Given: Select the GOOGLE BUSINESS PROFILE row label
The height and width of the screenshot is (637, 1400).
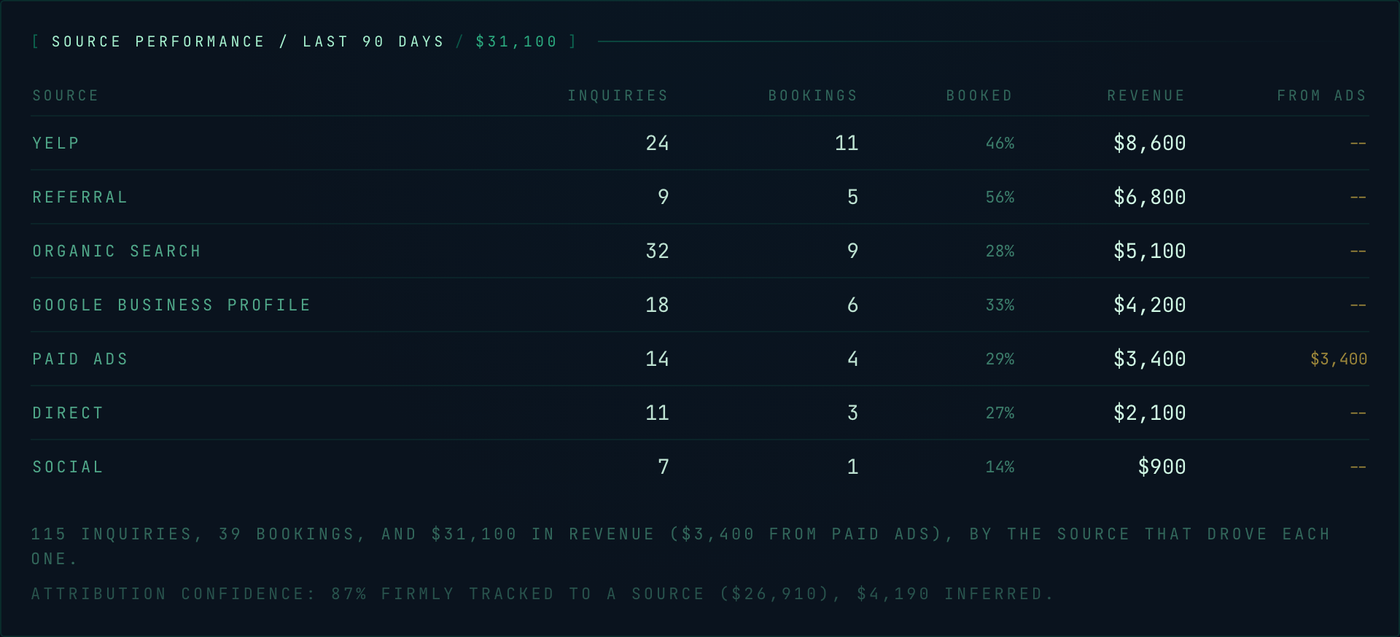Looking at the screenshot, I should 172,305.
